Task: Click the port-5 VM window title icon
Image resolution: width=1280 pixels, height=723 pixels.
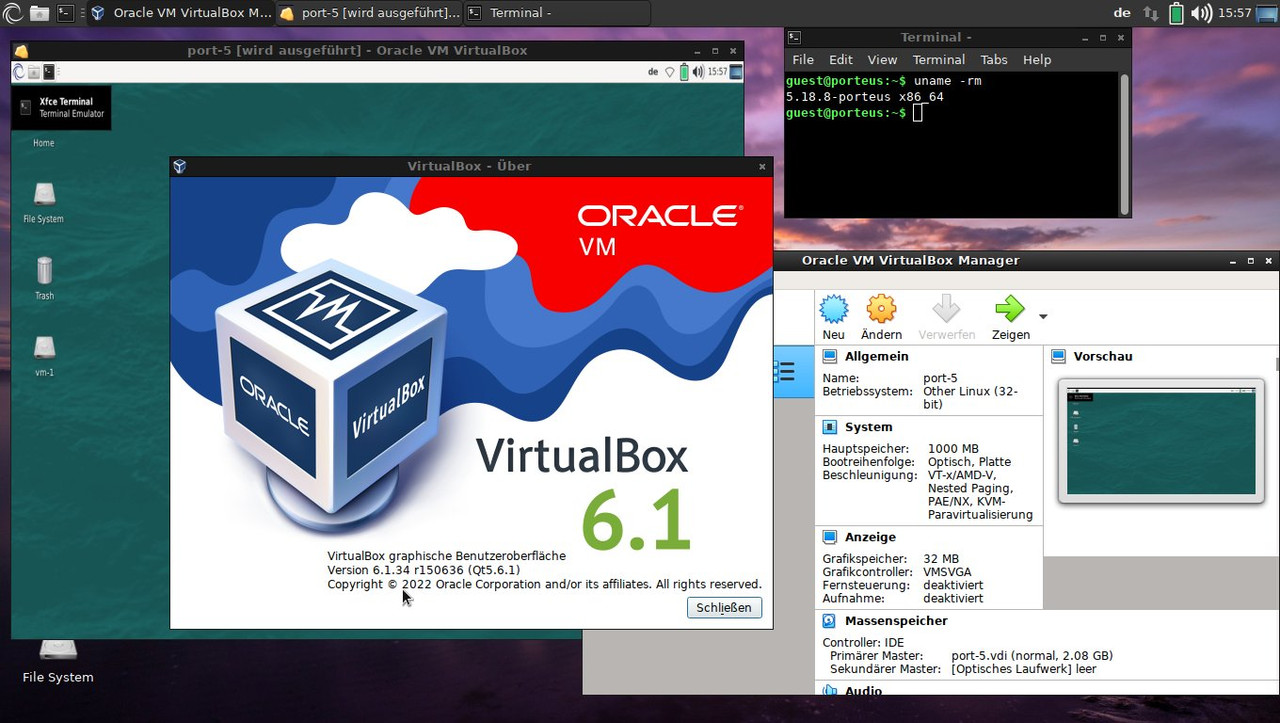Action: (21, 51)
